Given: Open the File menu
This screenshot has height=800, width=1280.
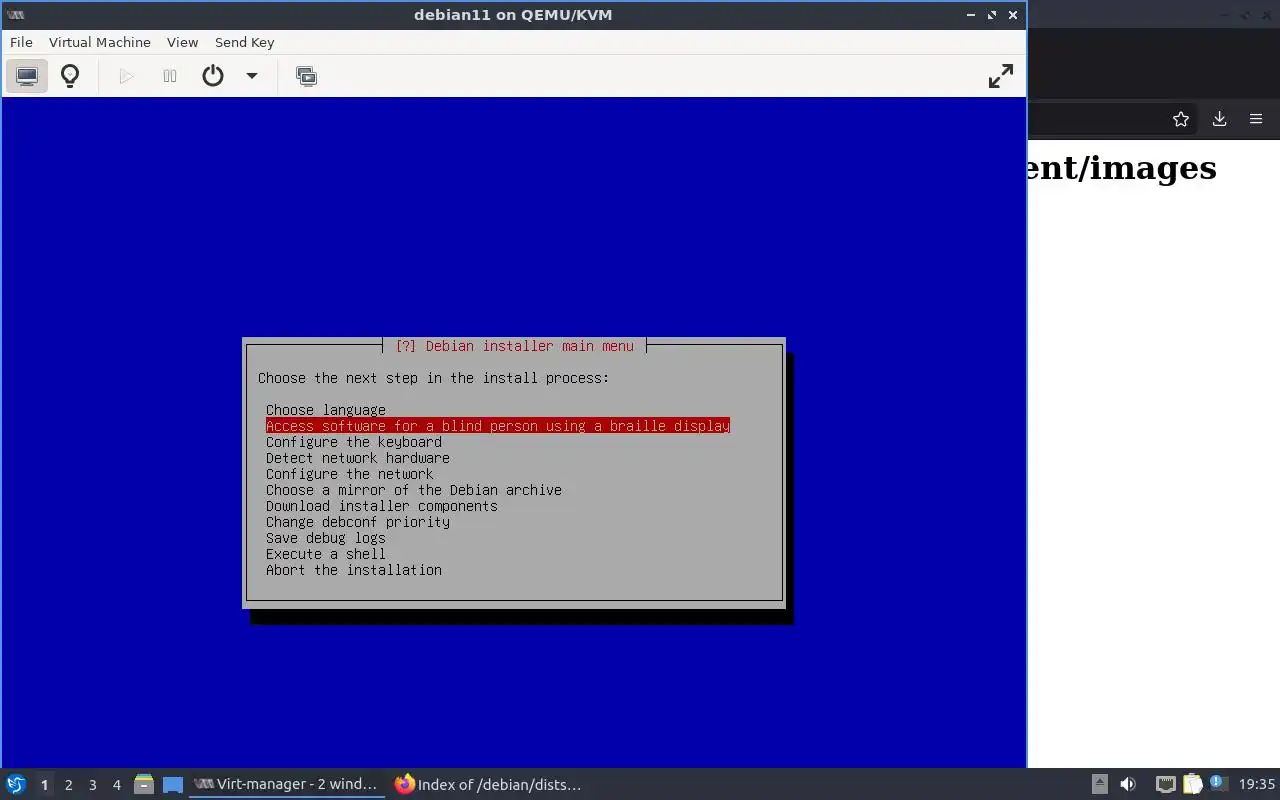Looking at the screenshot, I should [21, 42].
